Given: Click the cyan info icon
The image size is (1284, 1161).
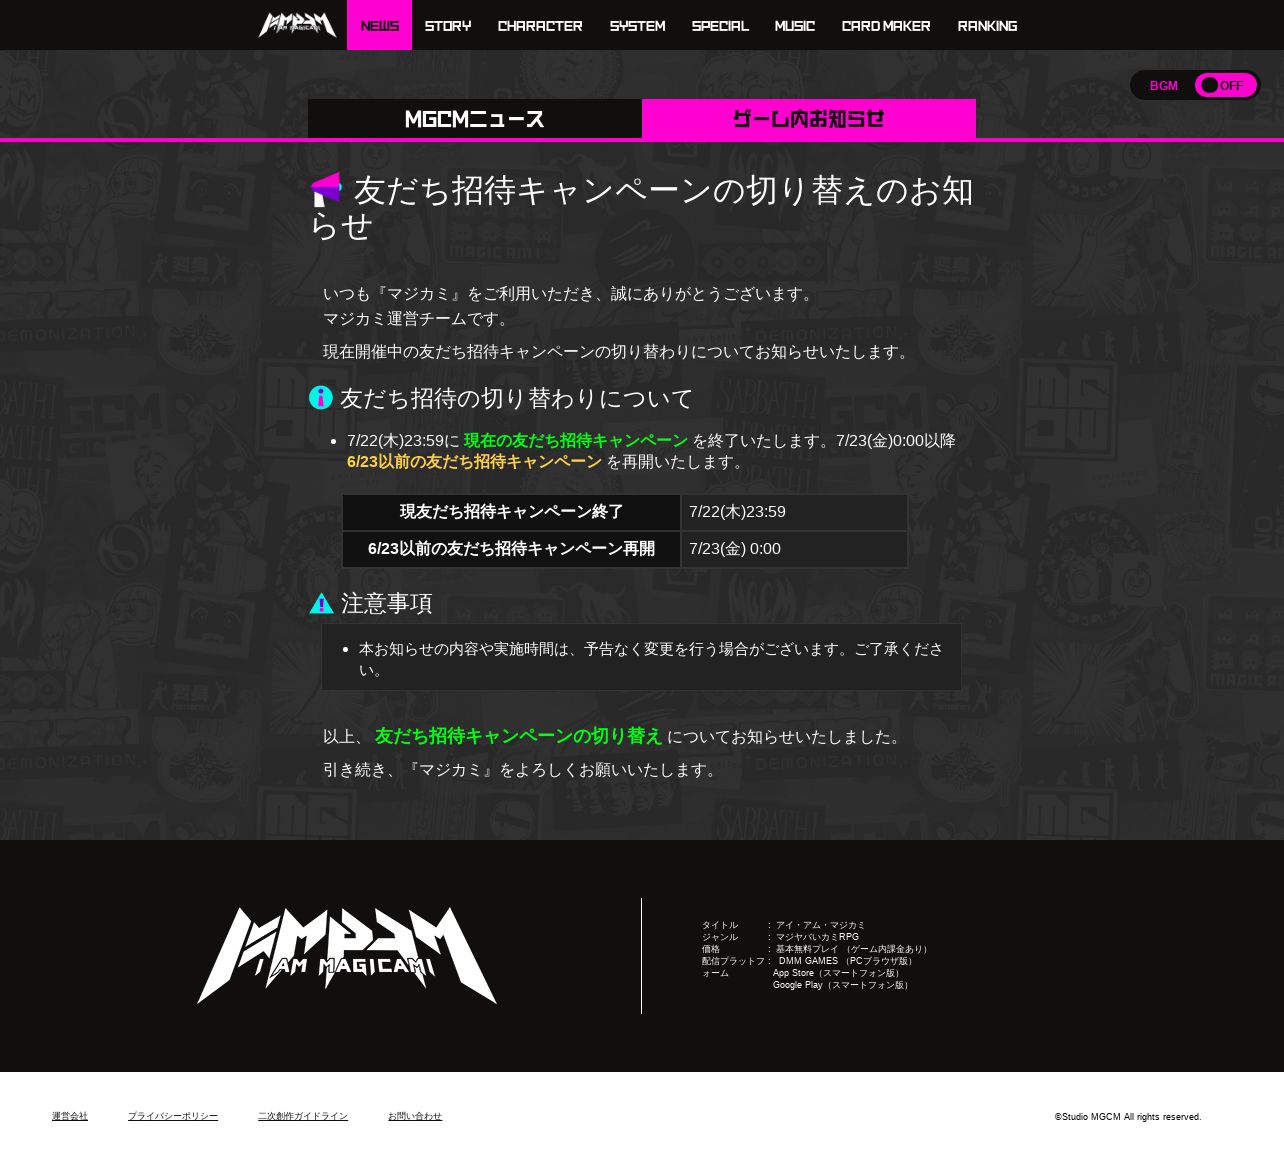Looking at the screenshot, I should point(321,398).
